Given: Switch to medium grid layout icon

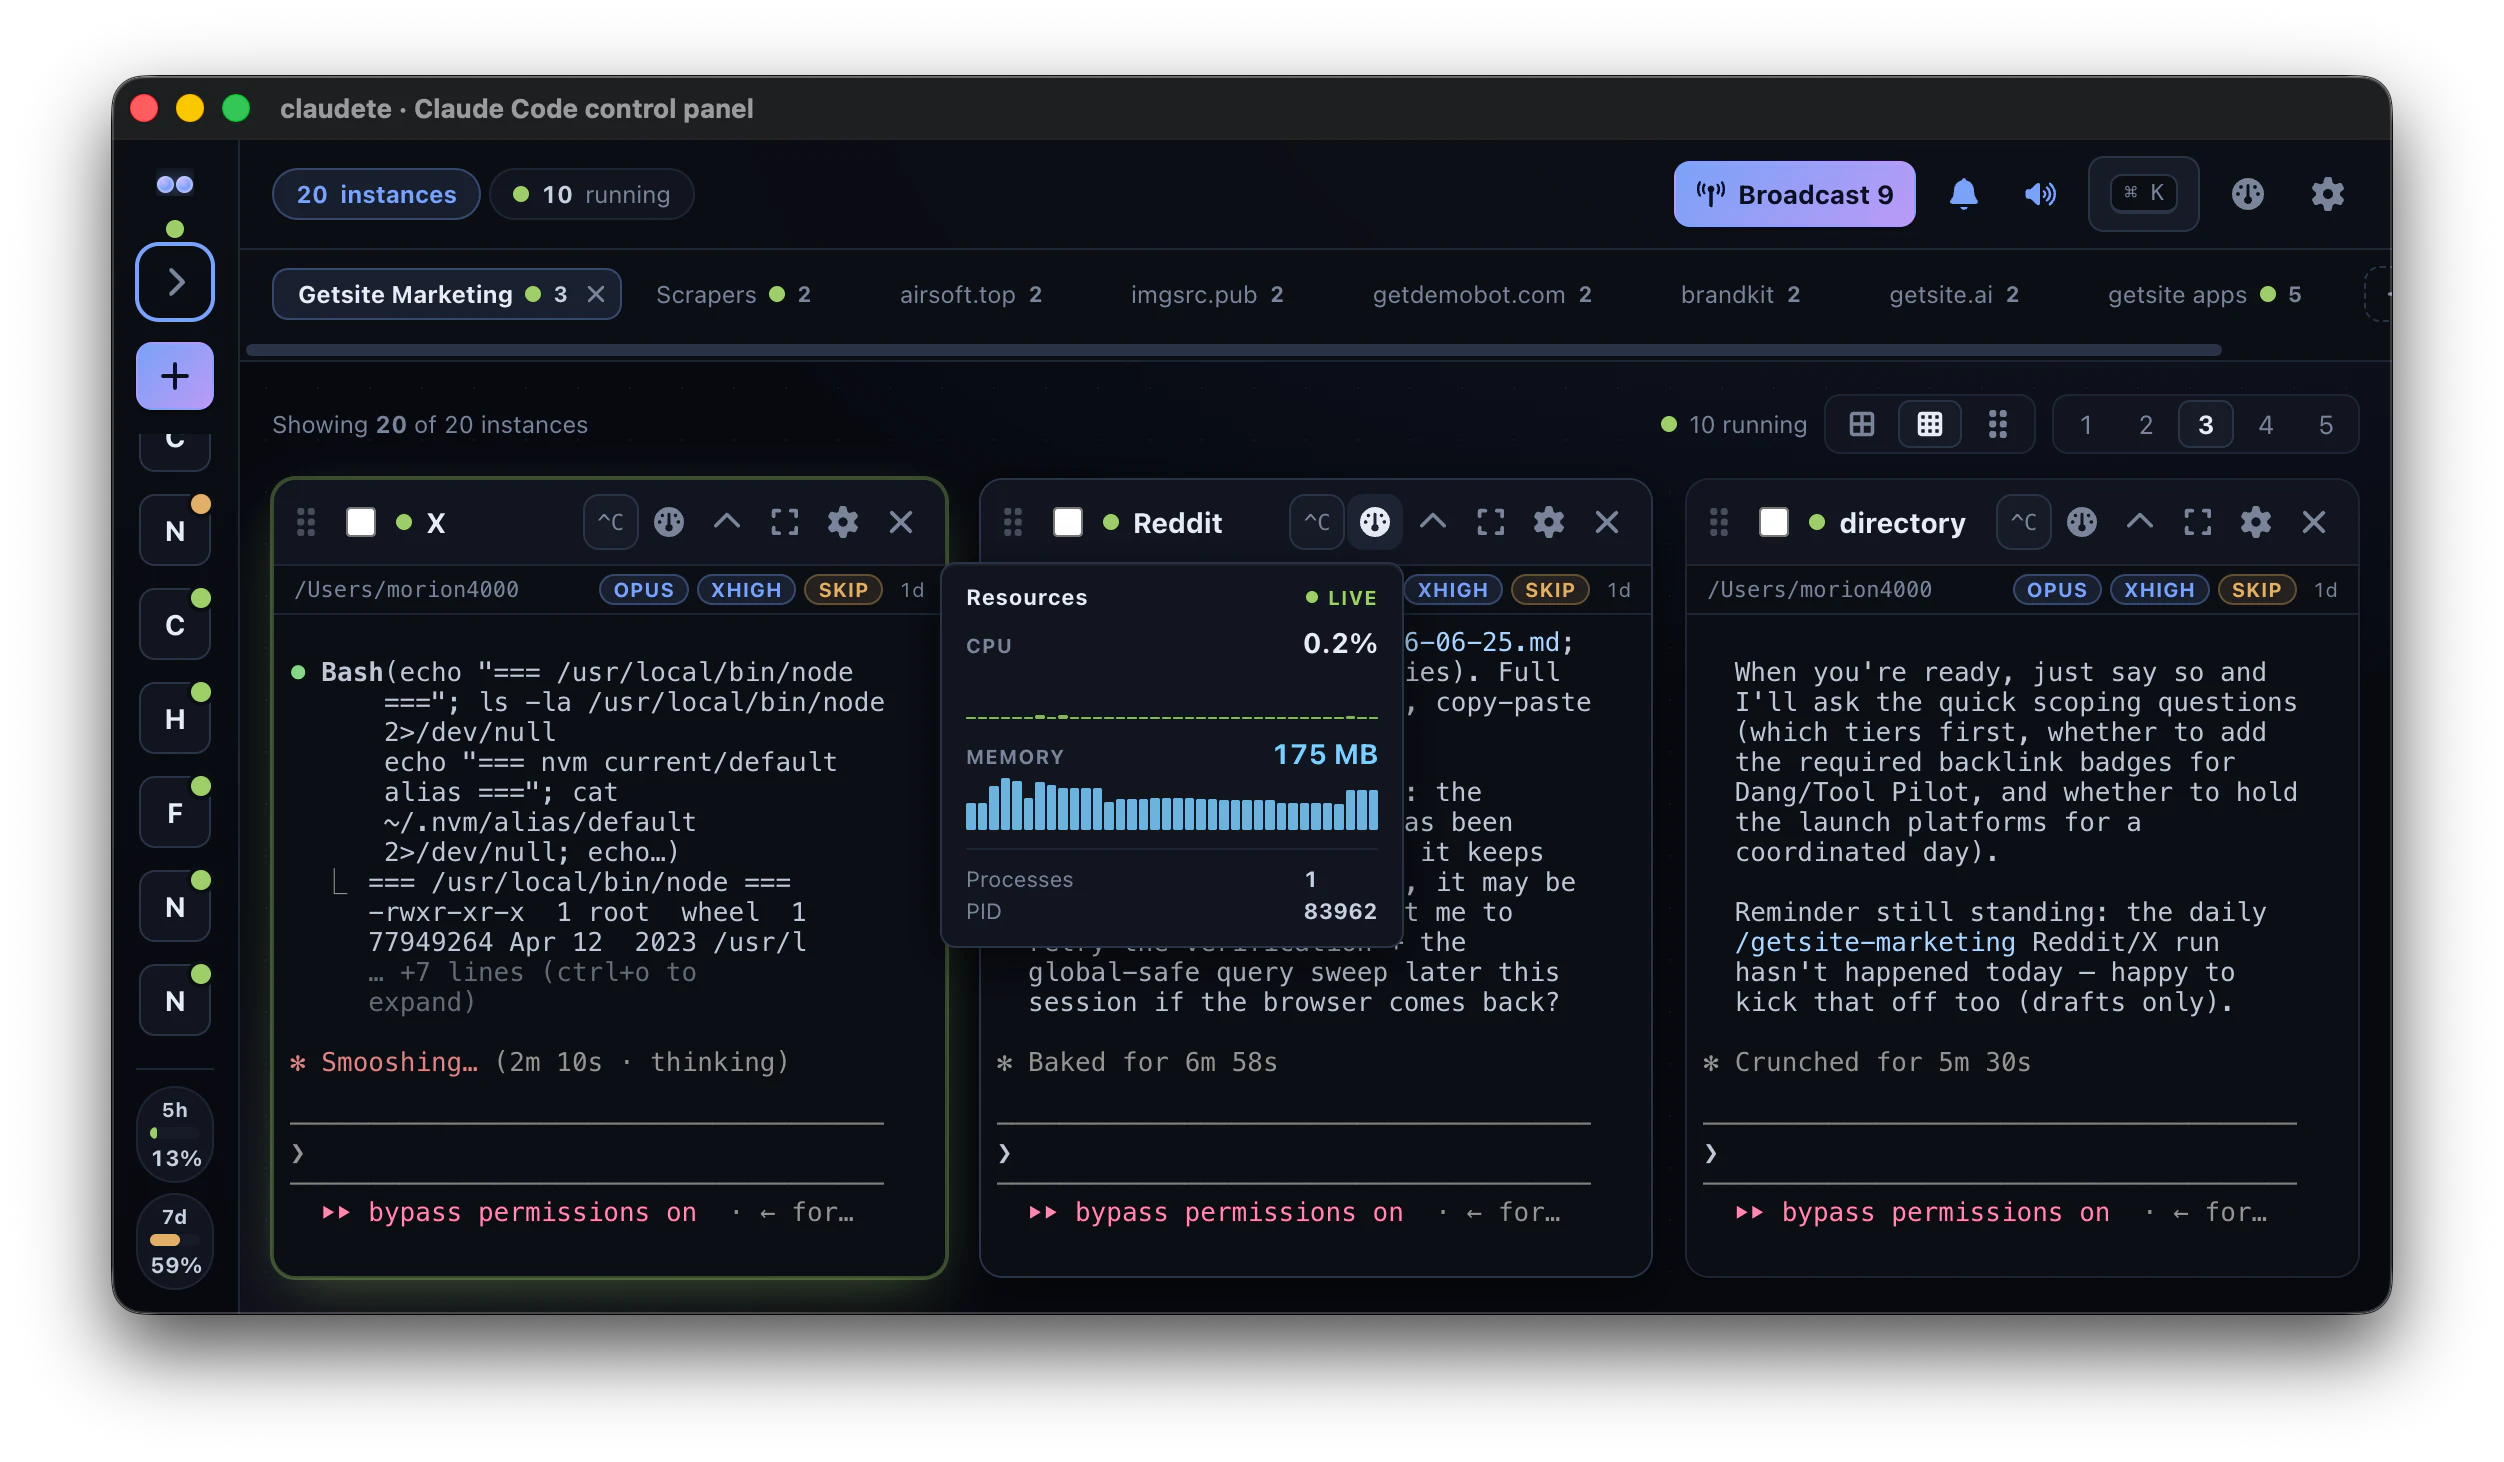Looking at the screenshot, I should pyautogui.click(x=1929, y=424).
